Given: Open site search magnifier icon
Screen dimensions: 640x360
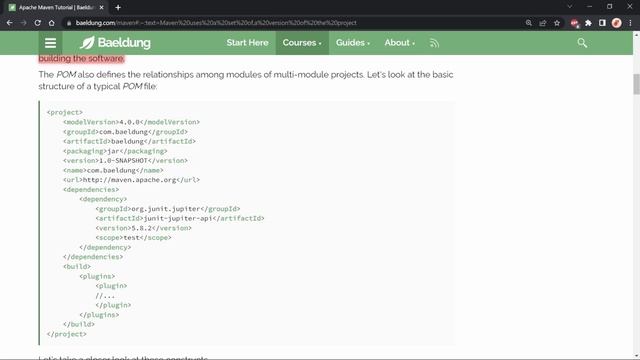Looking at the screenshot, I should [x=582, y=43].
